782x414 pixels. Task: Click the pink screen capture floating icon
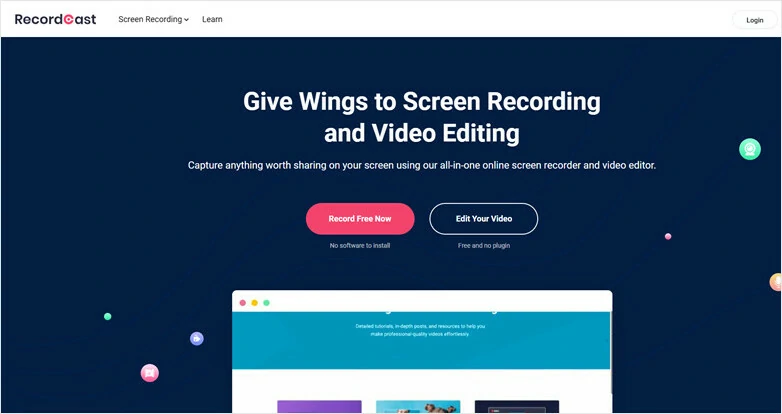[x=150, y=373]
